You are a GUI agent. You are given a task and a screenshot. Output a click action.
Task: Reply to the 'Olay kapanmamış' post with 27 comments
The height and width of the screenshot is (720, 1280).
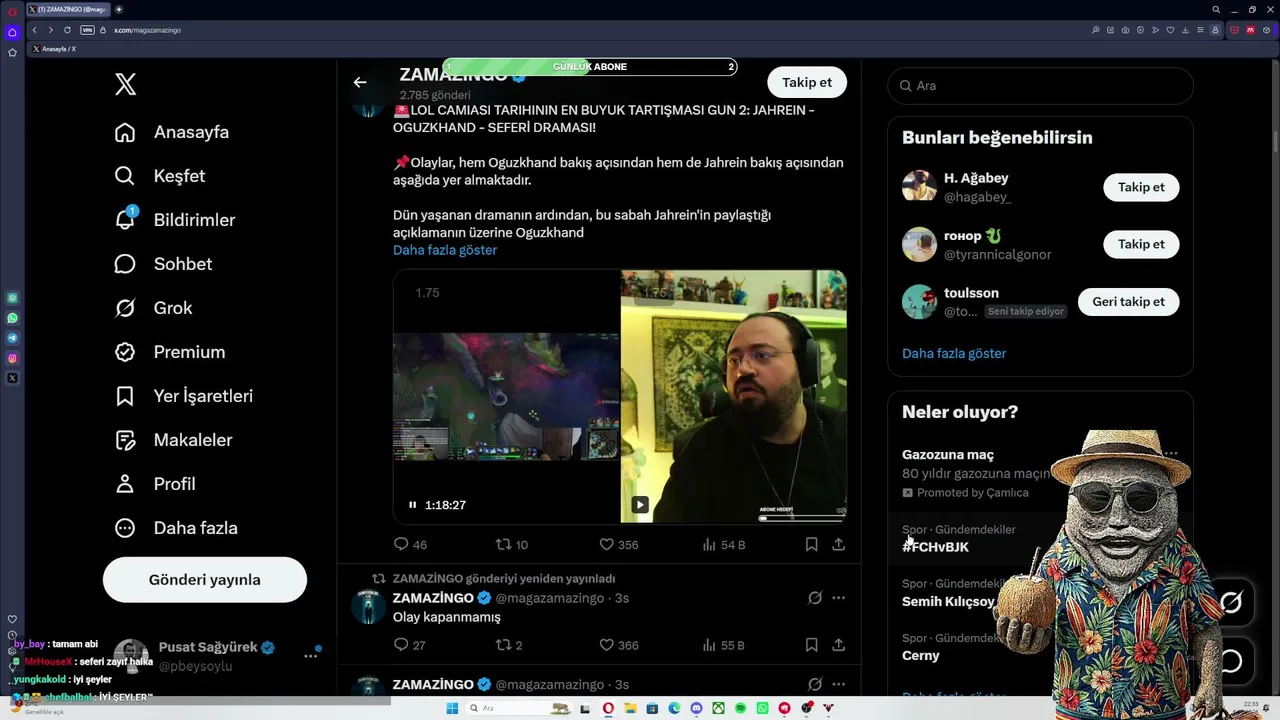pos(410,645)
